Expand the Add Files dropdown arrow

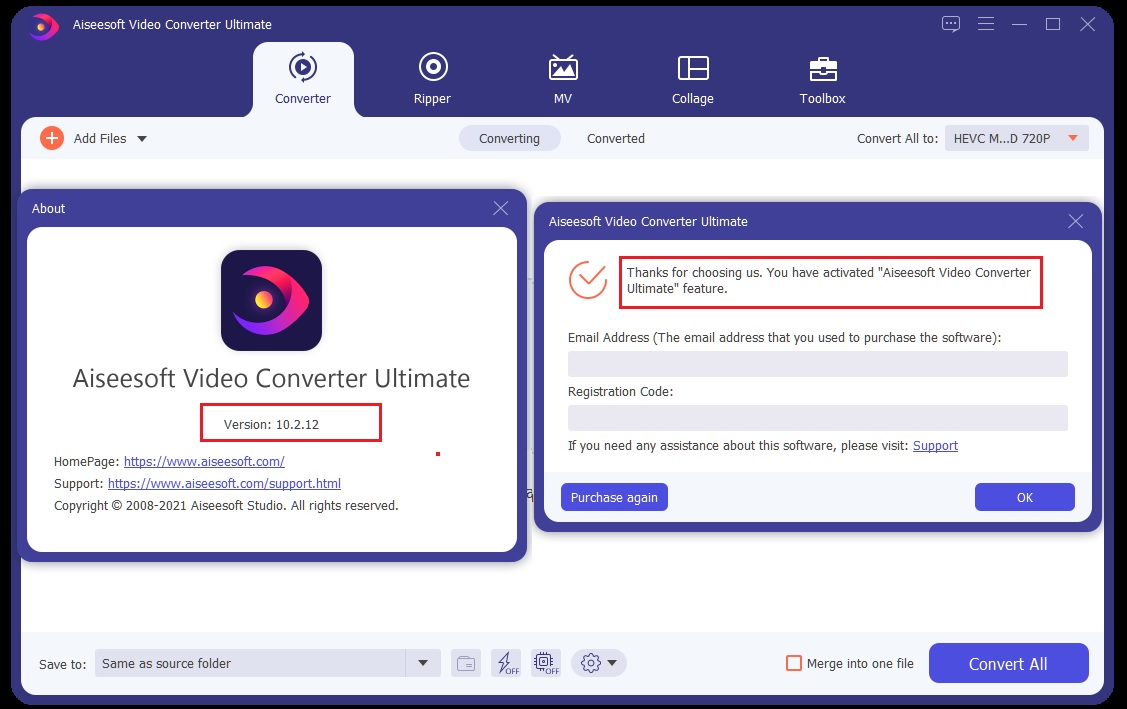(x=142, y=139)
